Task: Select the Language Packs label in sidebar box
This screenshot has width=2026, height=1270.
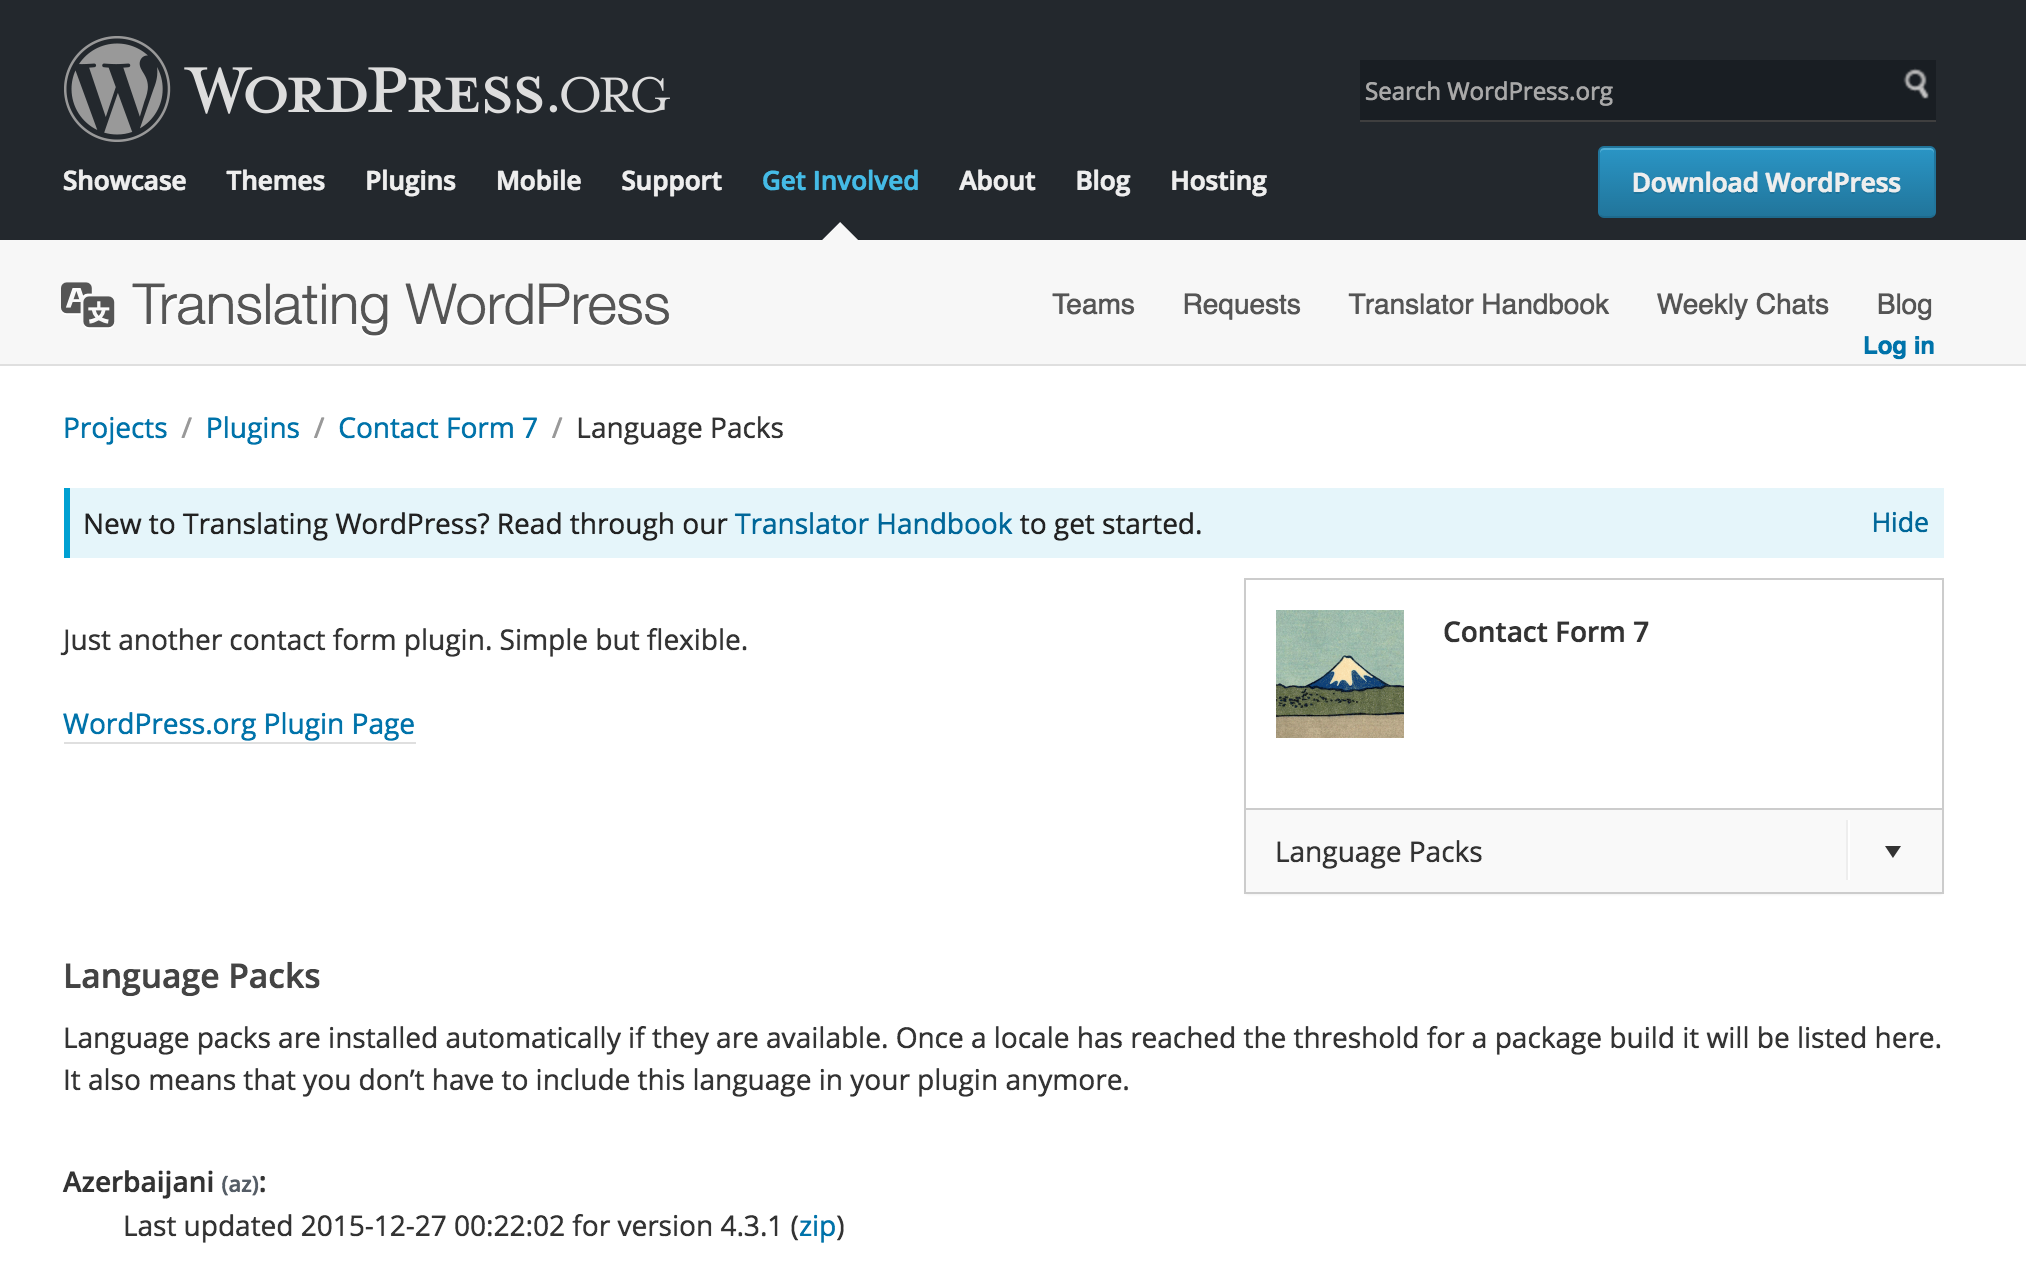Action: (x=1378, y=852)
